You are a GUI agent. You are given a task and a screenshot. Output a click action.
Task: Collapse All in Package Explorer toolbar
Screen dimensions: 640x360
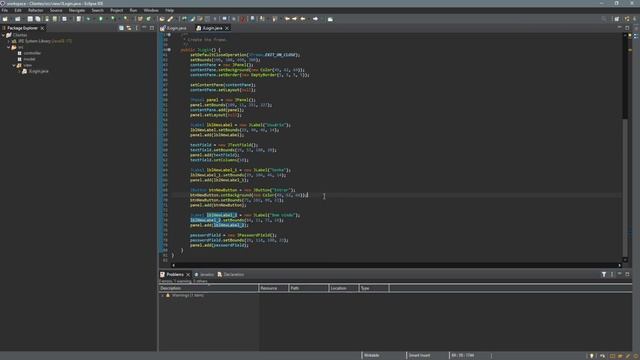(121, 28)
